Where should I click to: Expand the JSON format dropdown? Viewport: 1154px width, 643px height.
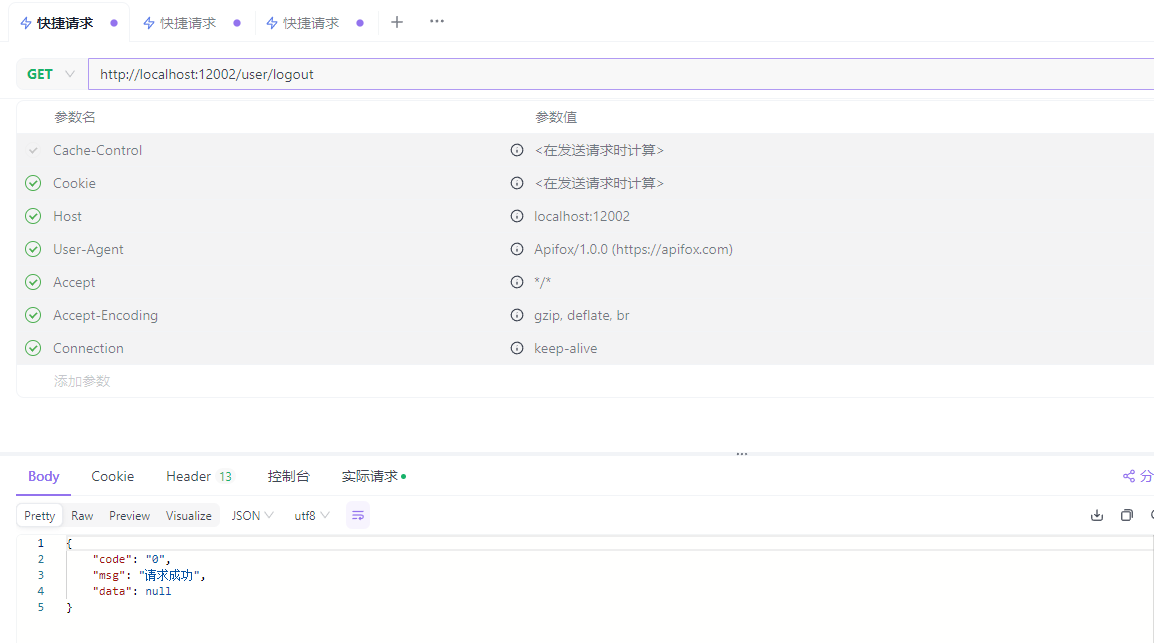click(252, 516)
